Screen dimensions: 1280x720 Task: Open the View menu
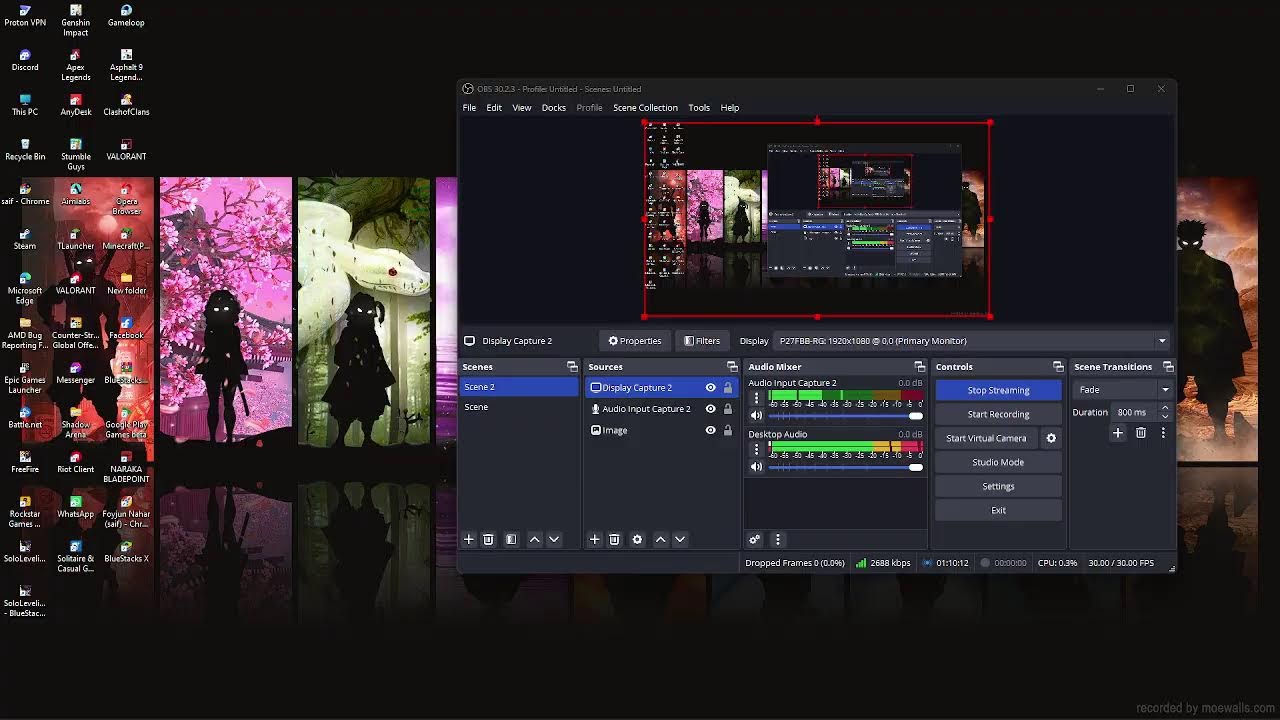[x=522, y=108]
